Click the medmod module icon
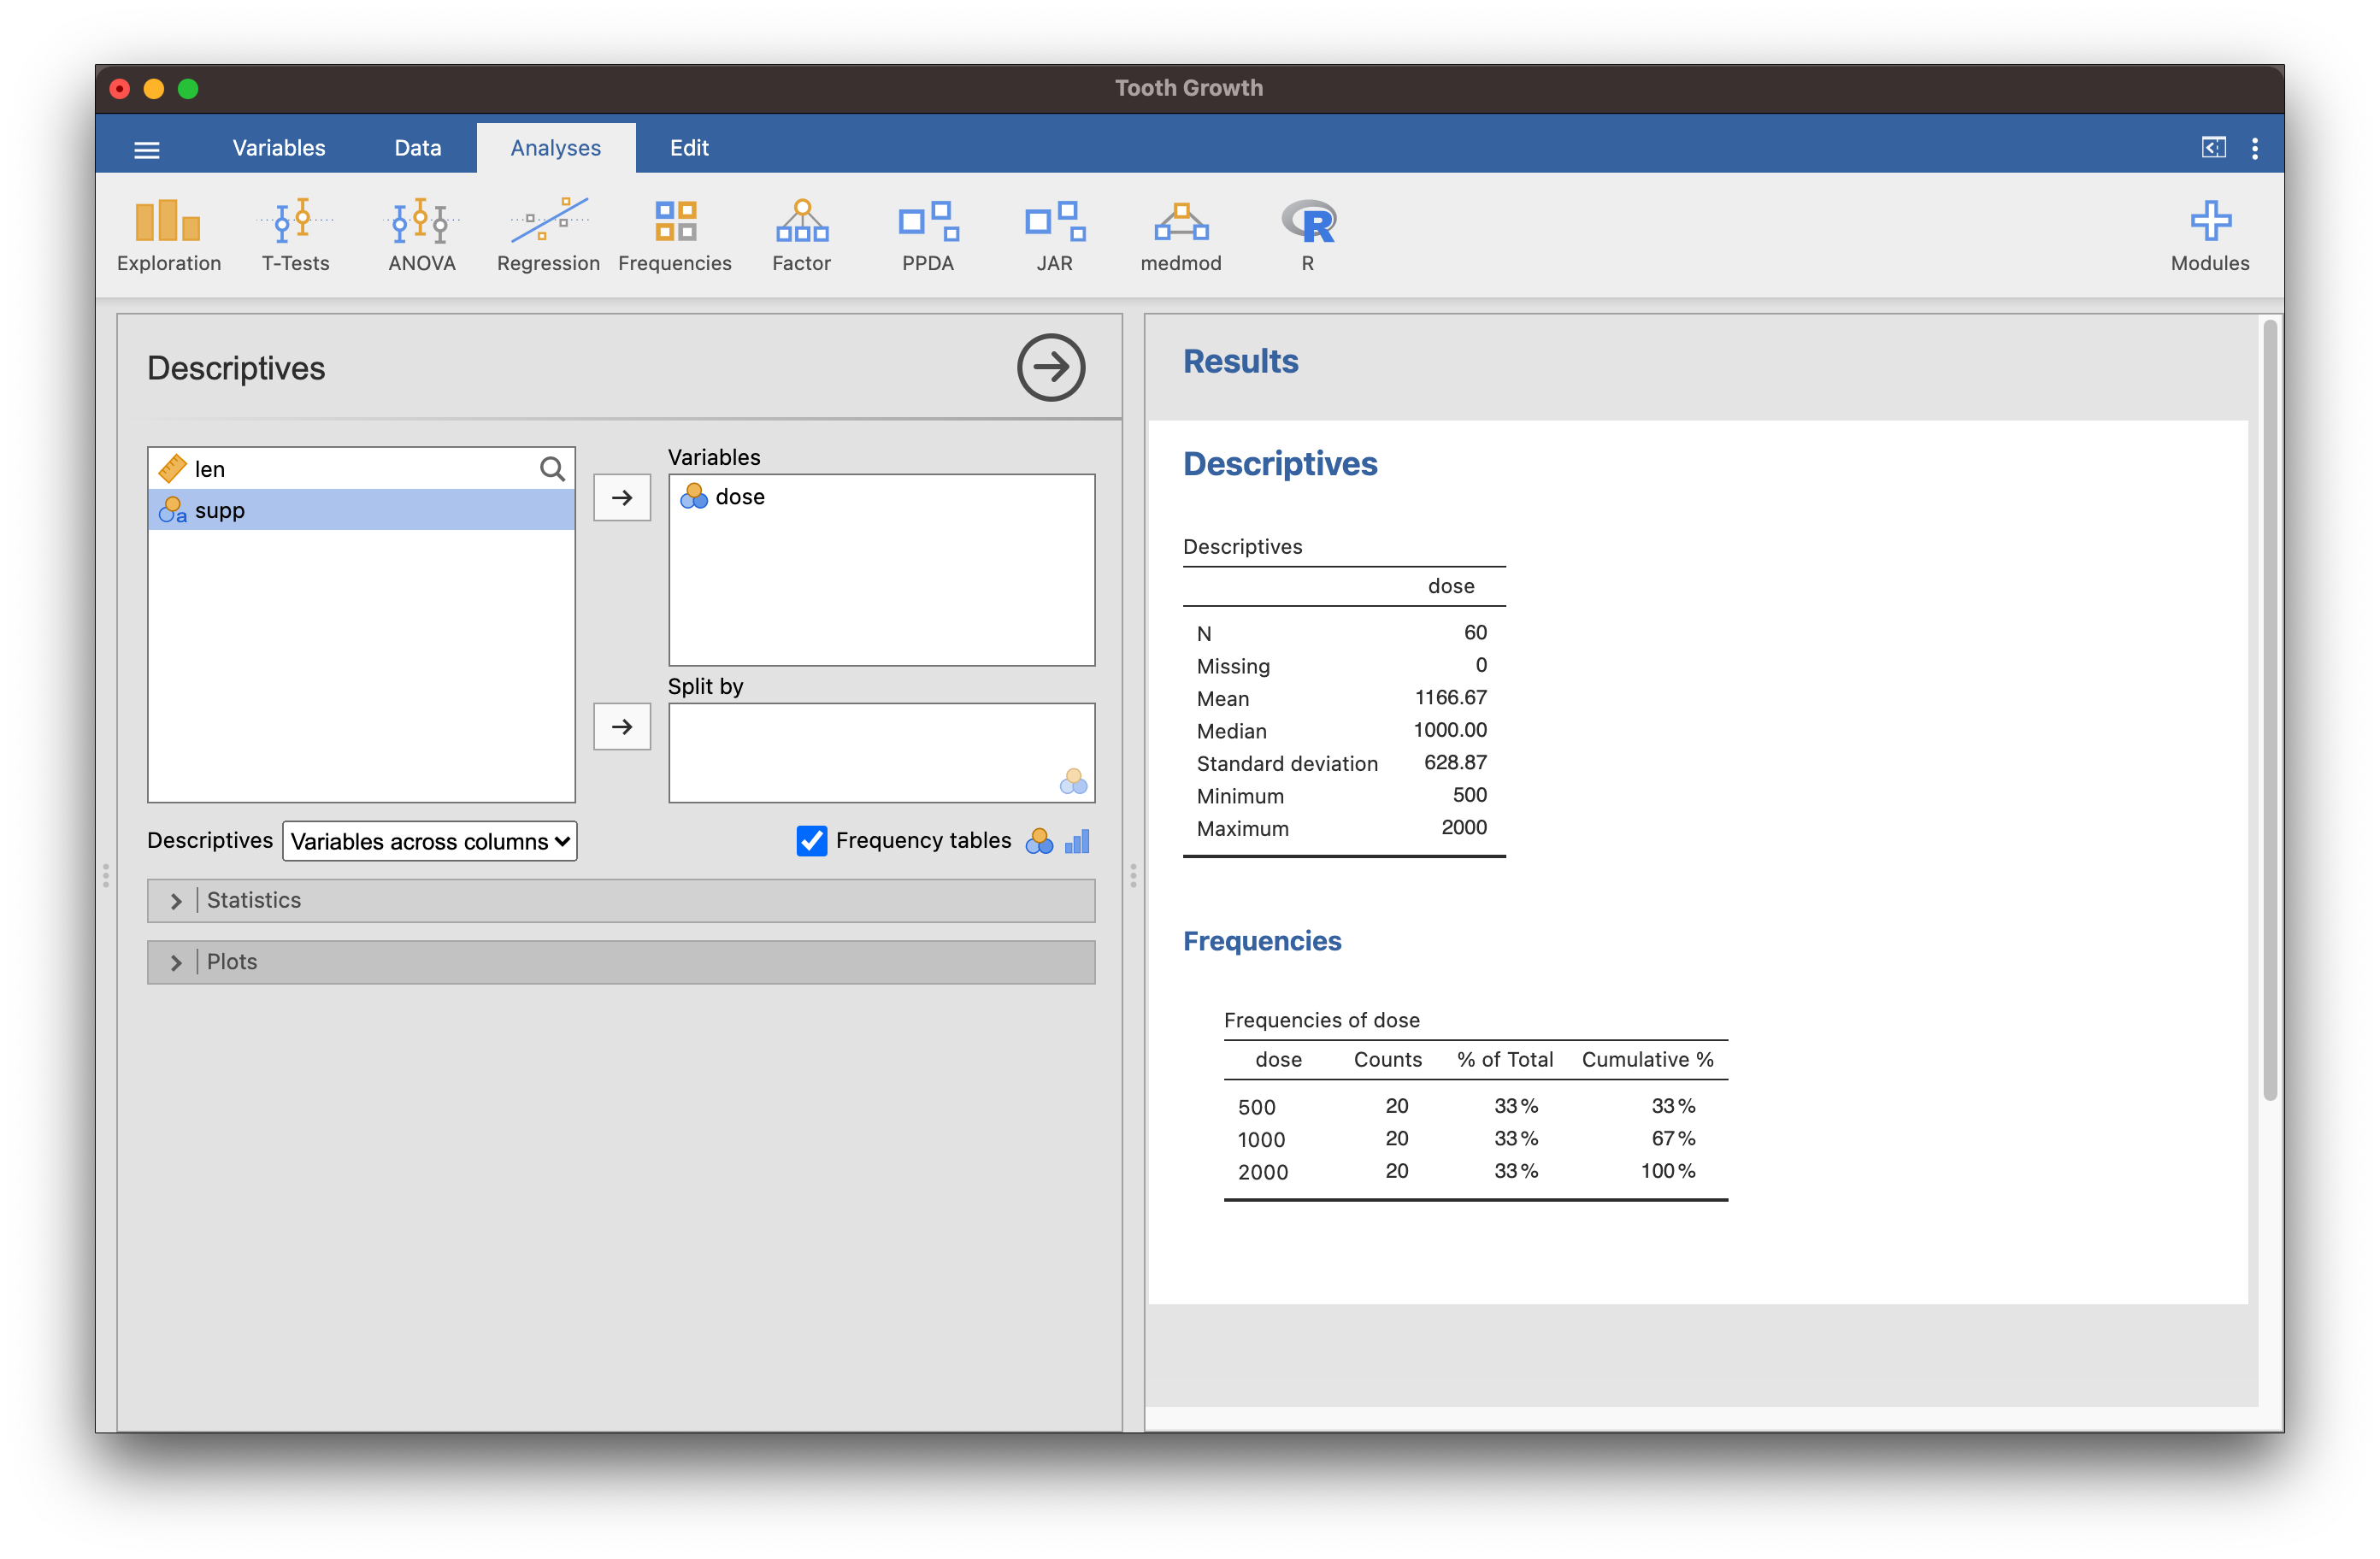Image resolution: width=2380 pixels, height=1559 pixels. (x=1181, y=235)
